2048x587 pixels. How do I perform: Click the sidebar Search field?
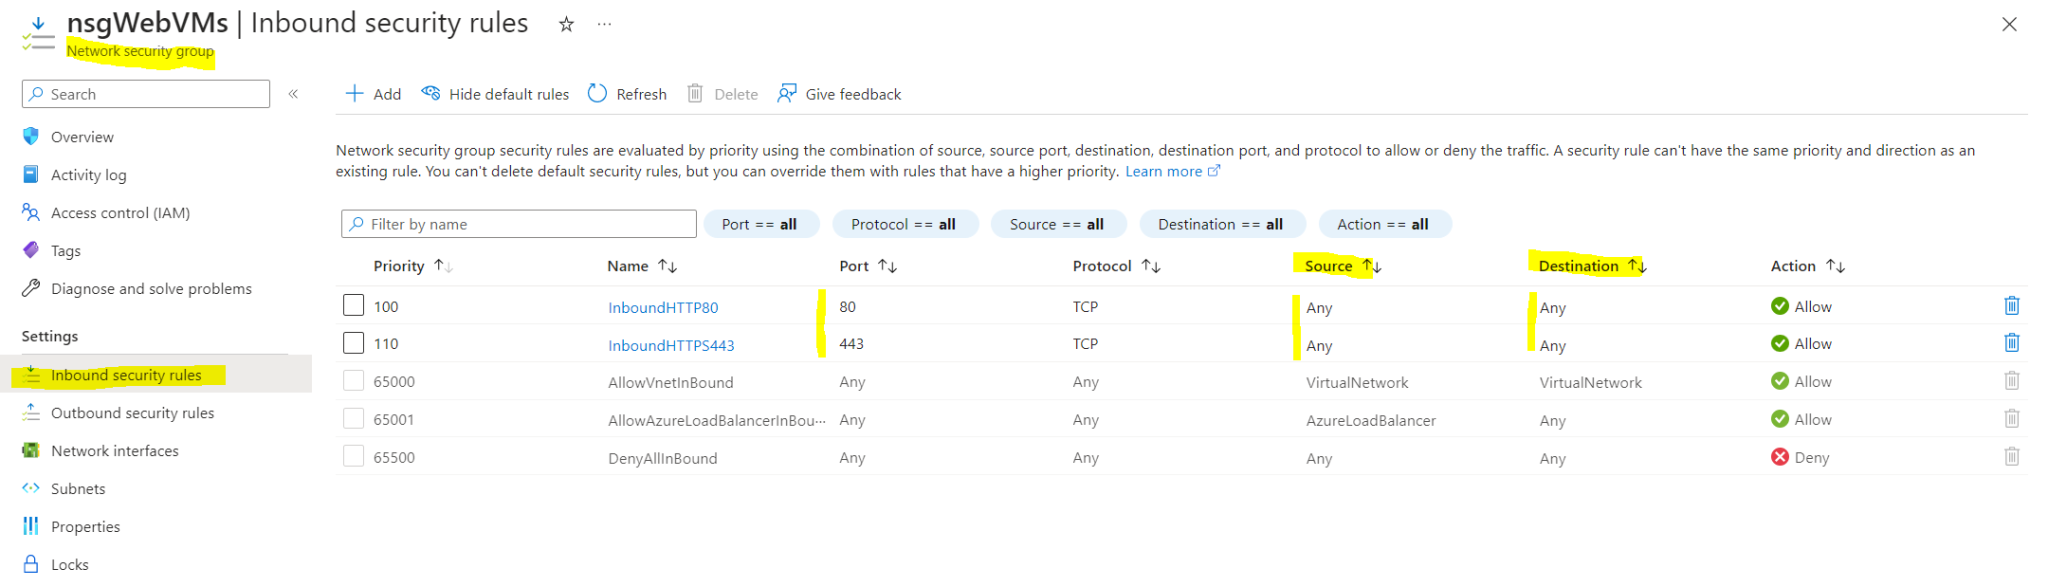[x=146, y=94]
